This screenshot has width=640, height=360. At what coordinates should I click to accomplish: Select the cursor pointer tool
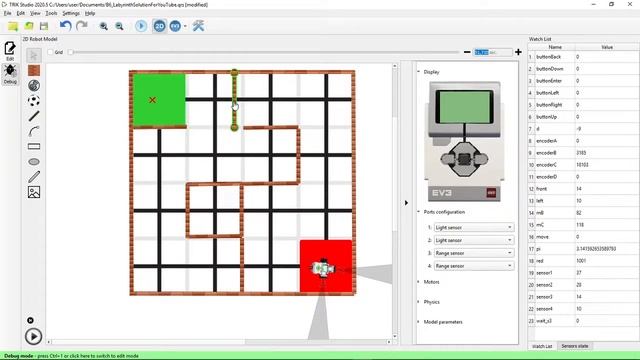(x=34, y=55)
